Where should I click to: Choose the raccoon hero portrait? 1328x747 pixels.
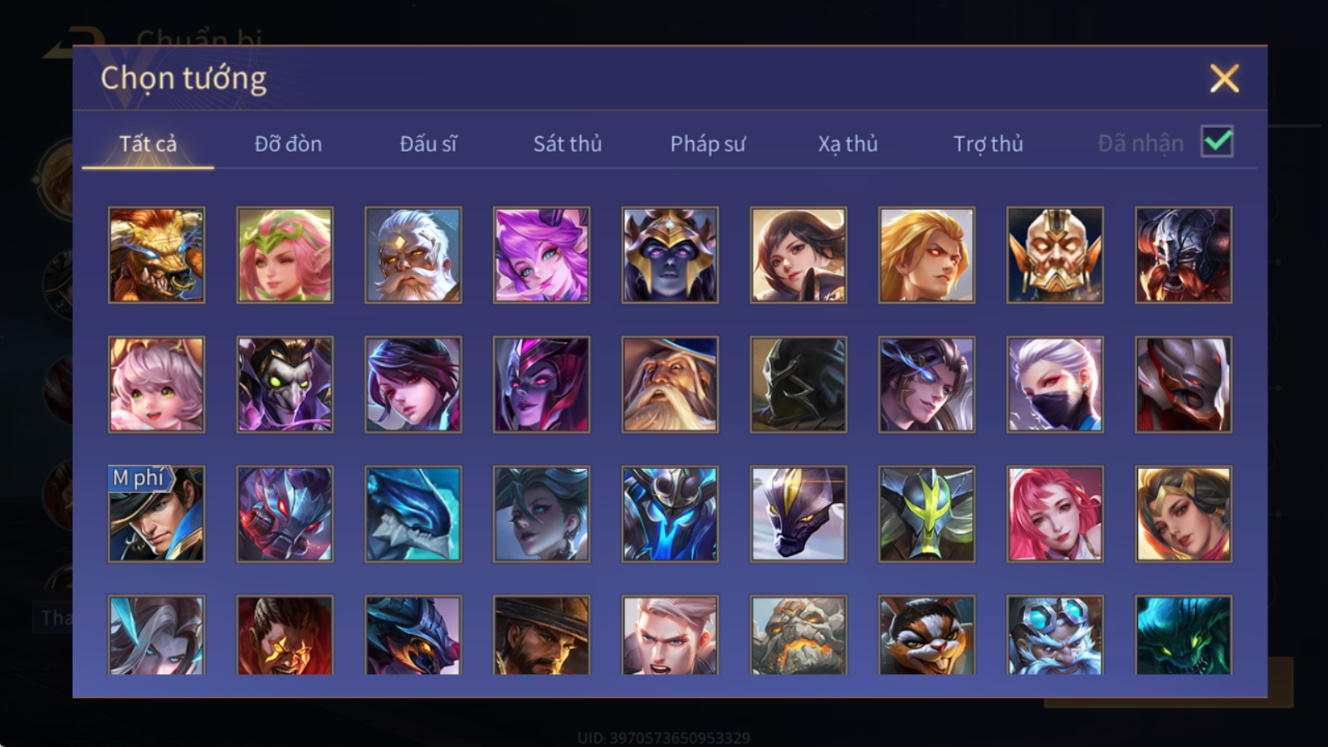tap(927, 636)
